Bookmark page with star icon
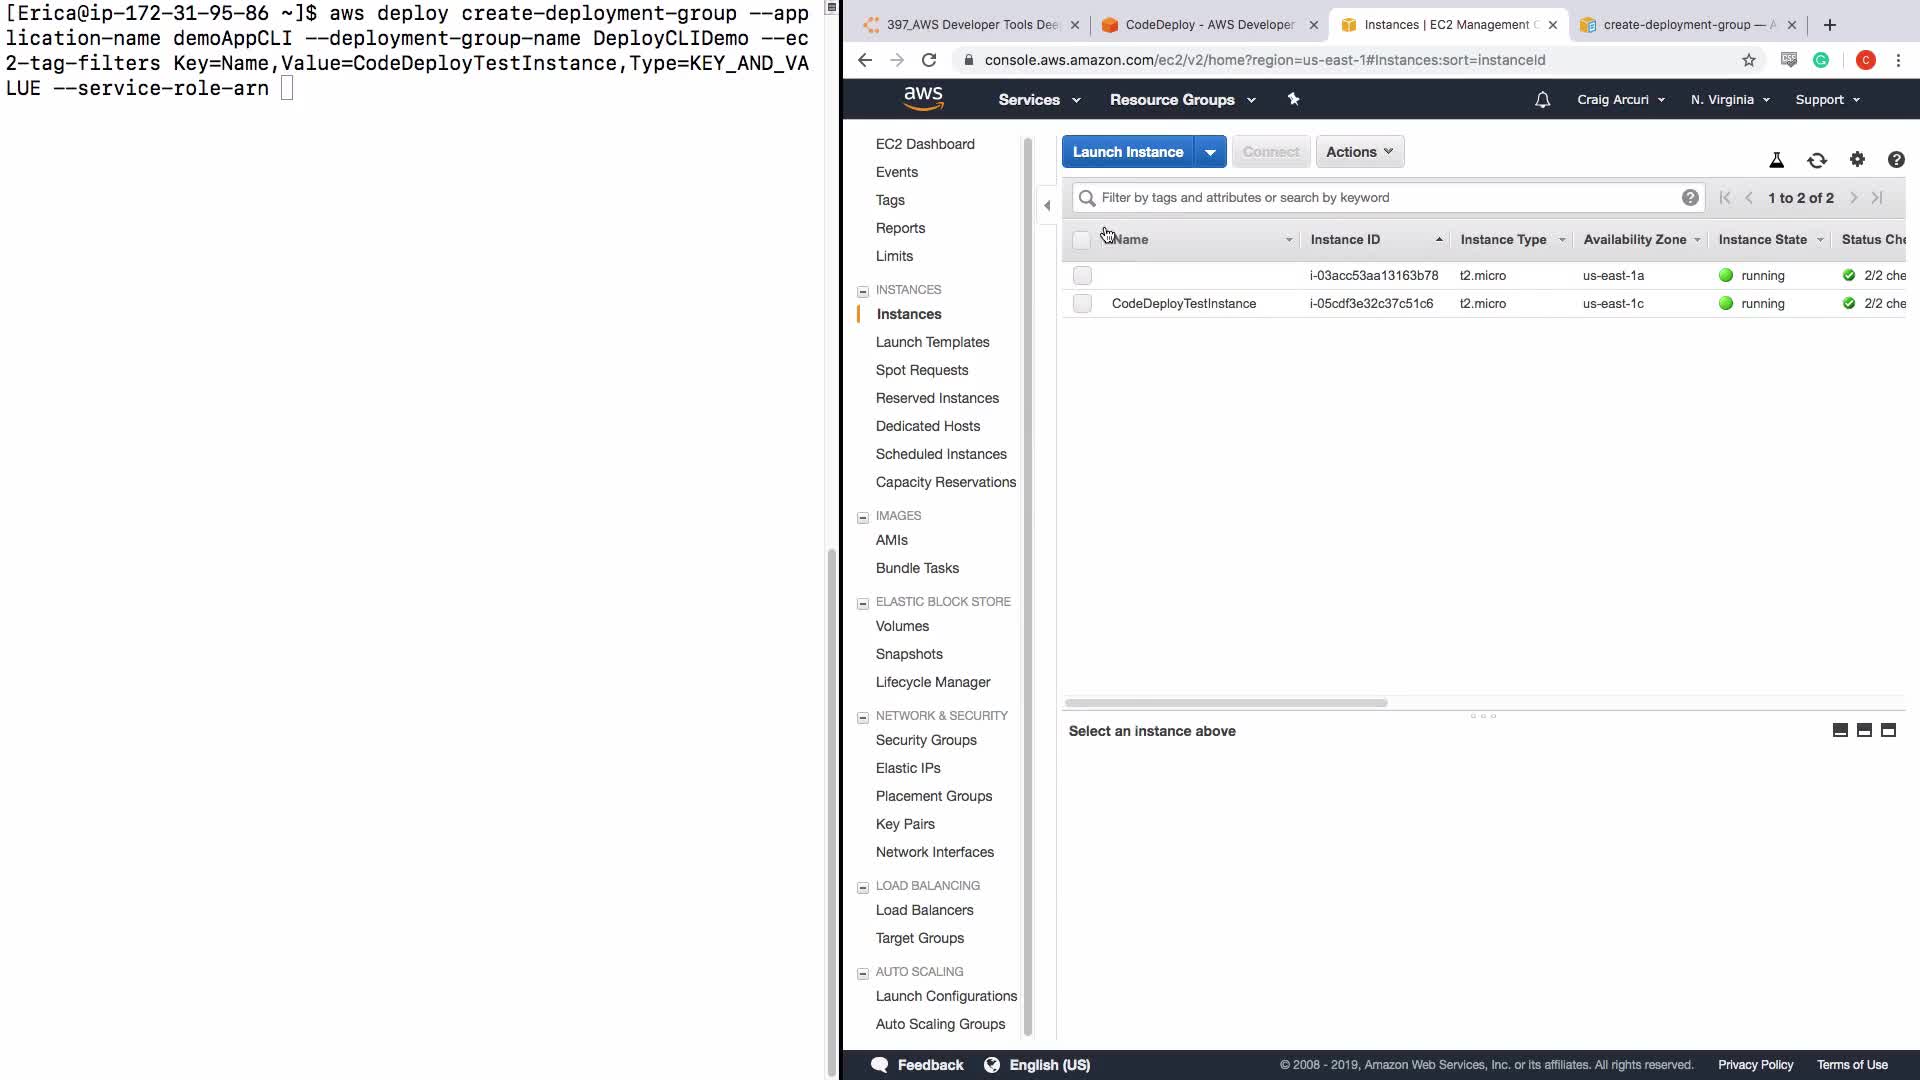The height and width of the screenshot is (1080, 1920). coord(1749,60)
